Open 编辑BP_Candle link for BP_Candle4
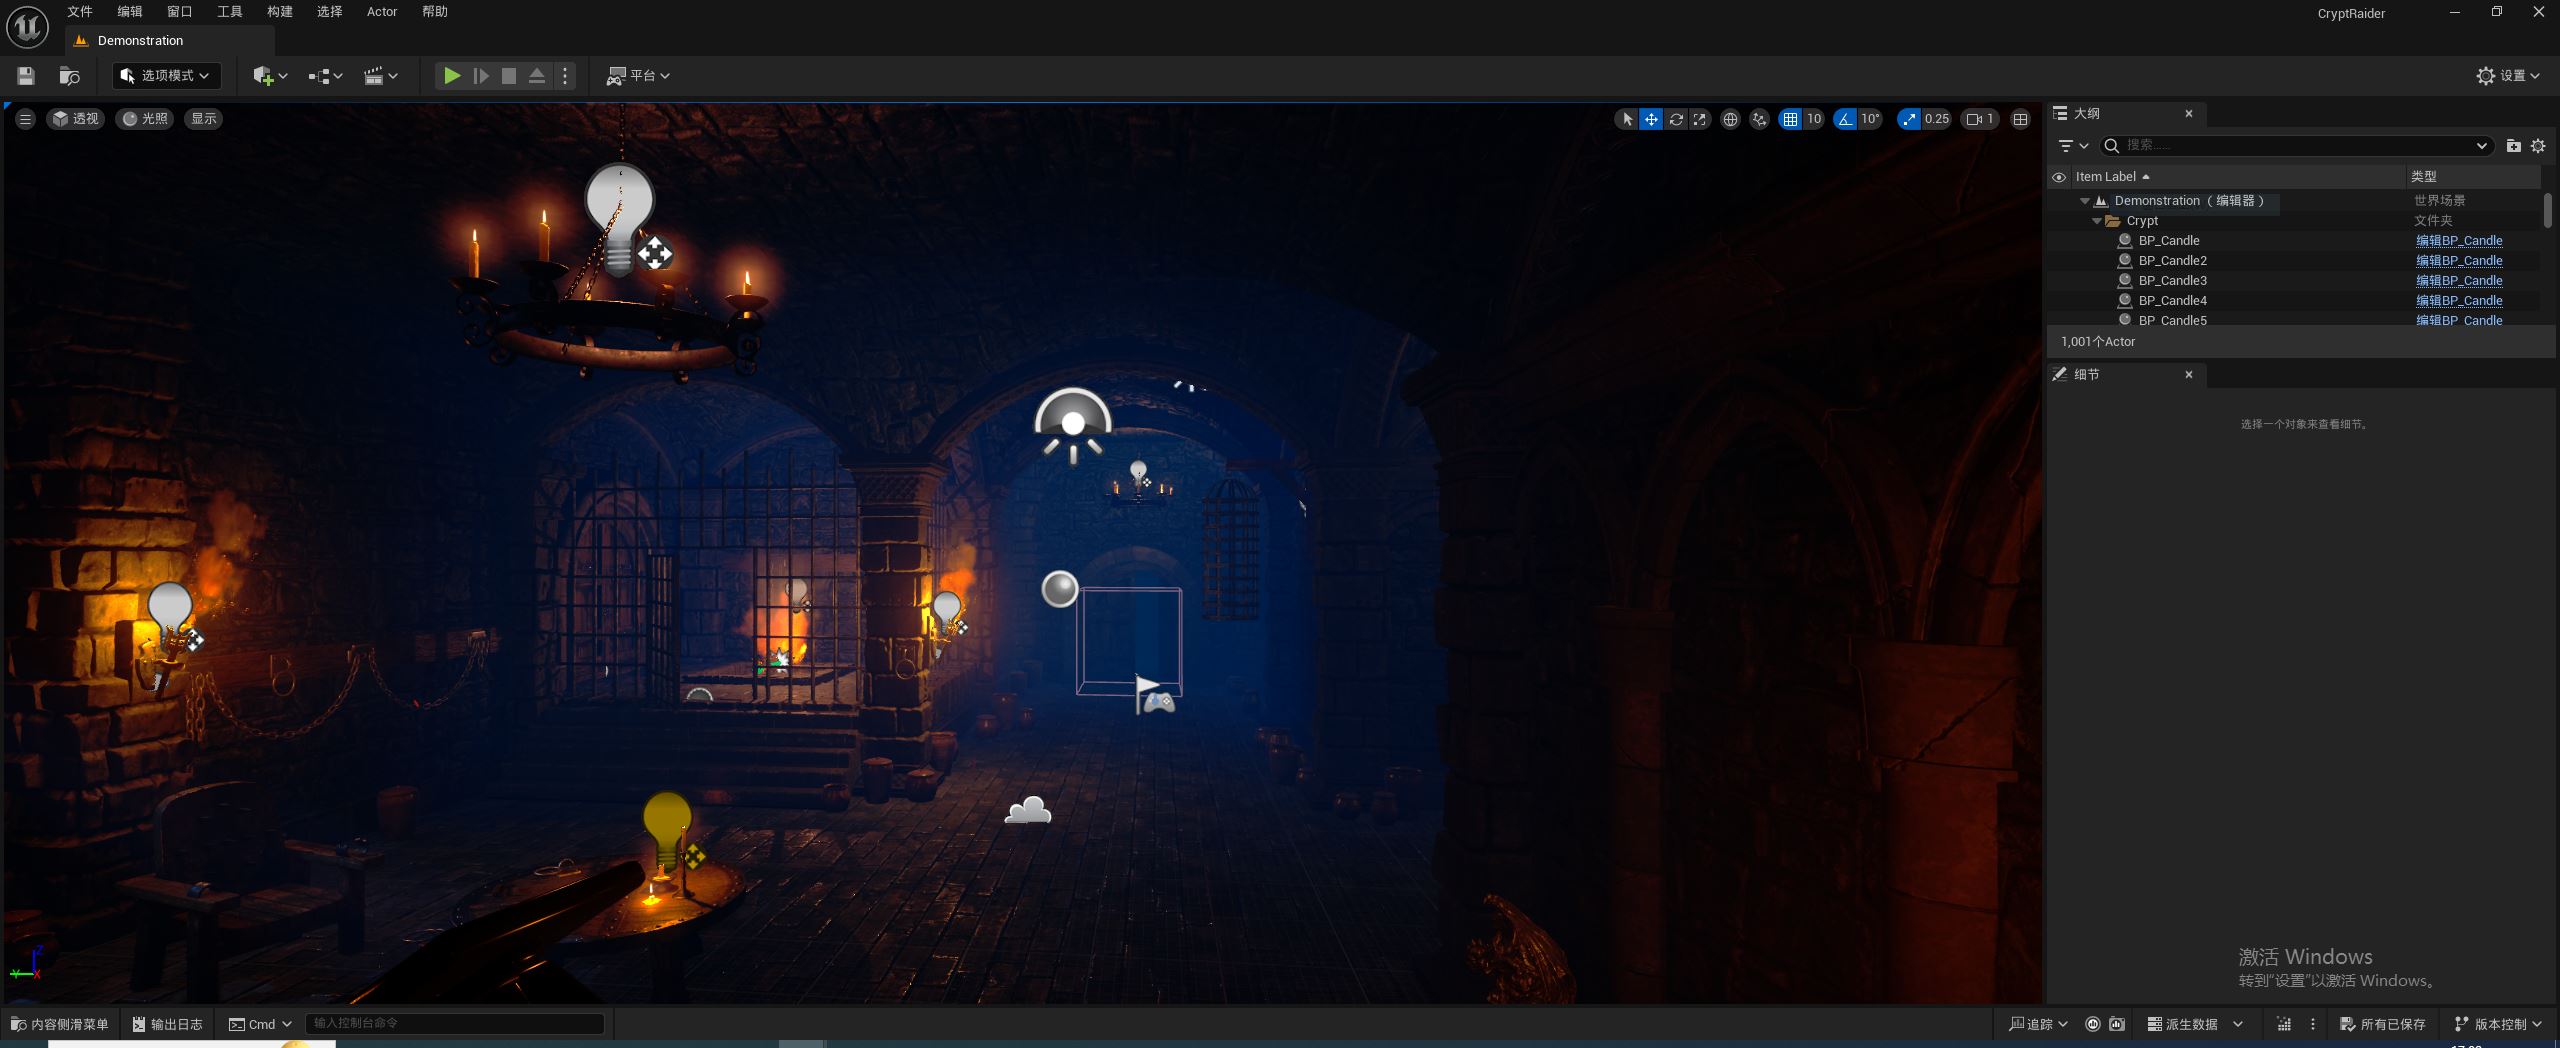Viewport: 2560px width, 1048px height. [x=2459, y=301]
